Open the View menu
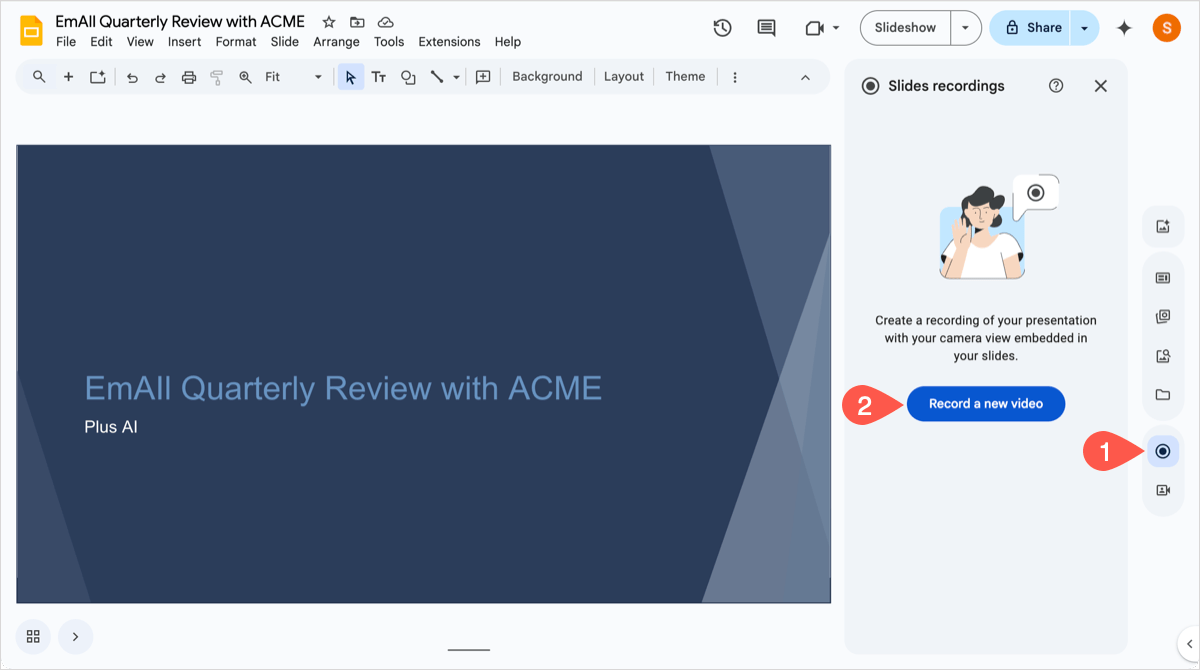Image resolution: width=1200 pixels, height=670 pixels. pyautogui.click(x=140, y=42)
